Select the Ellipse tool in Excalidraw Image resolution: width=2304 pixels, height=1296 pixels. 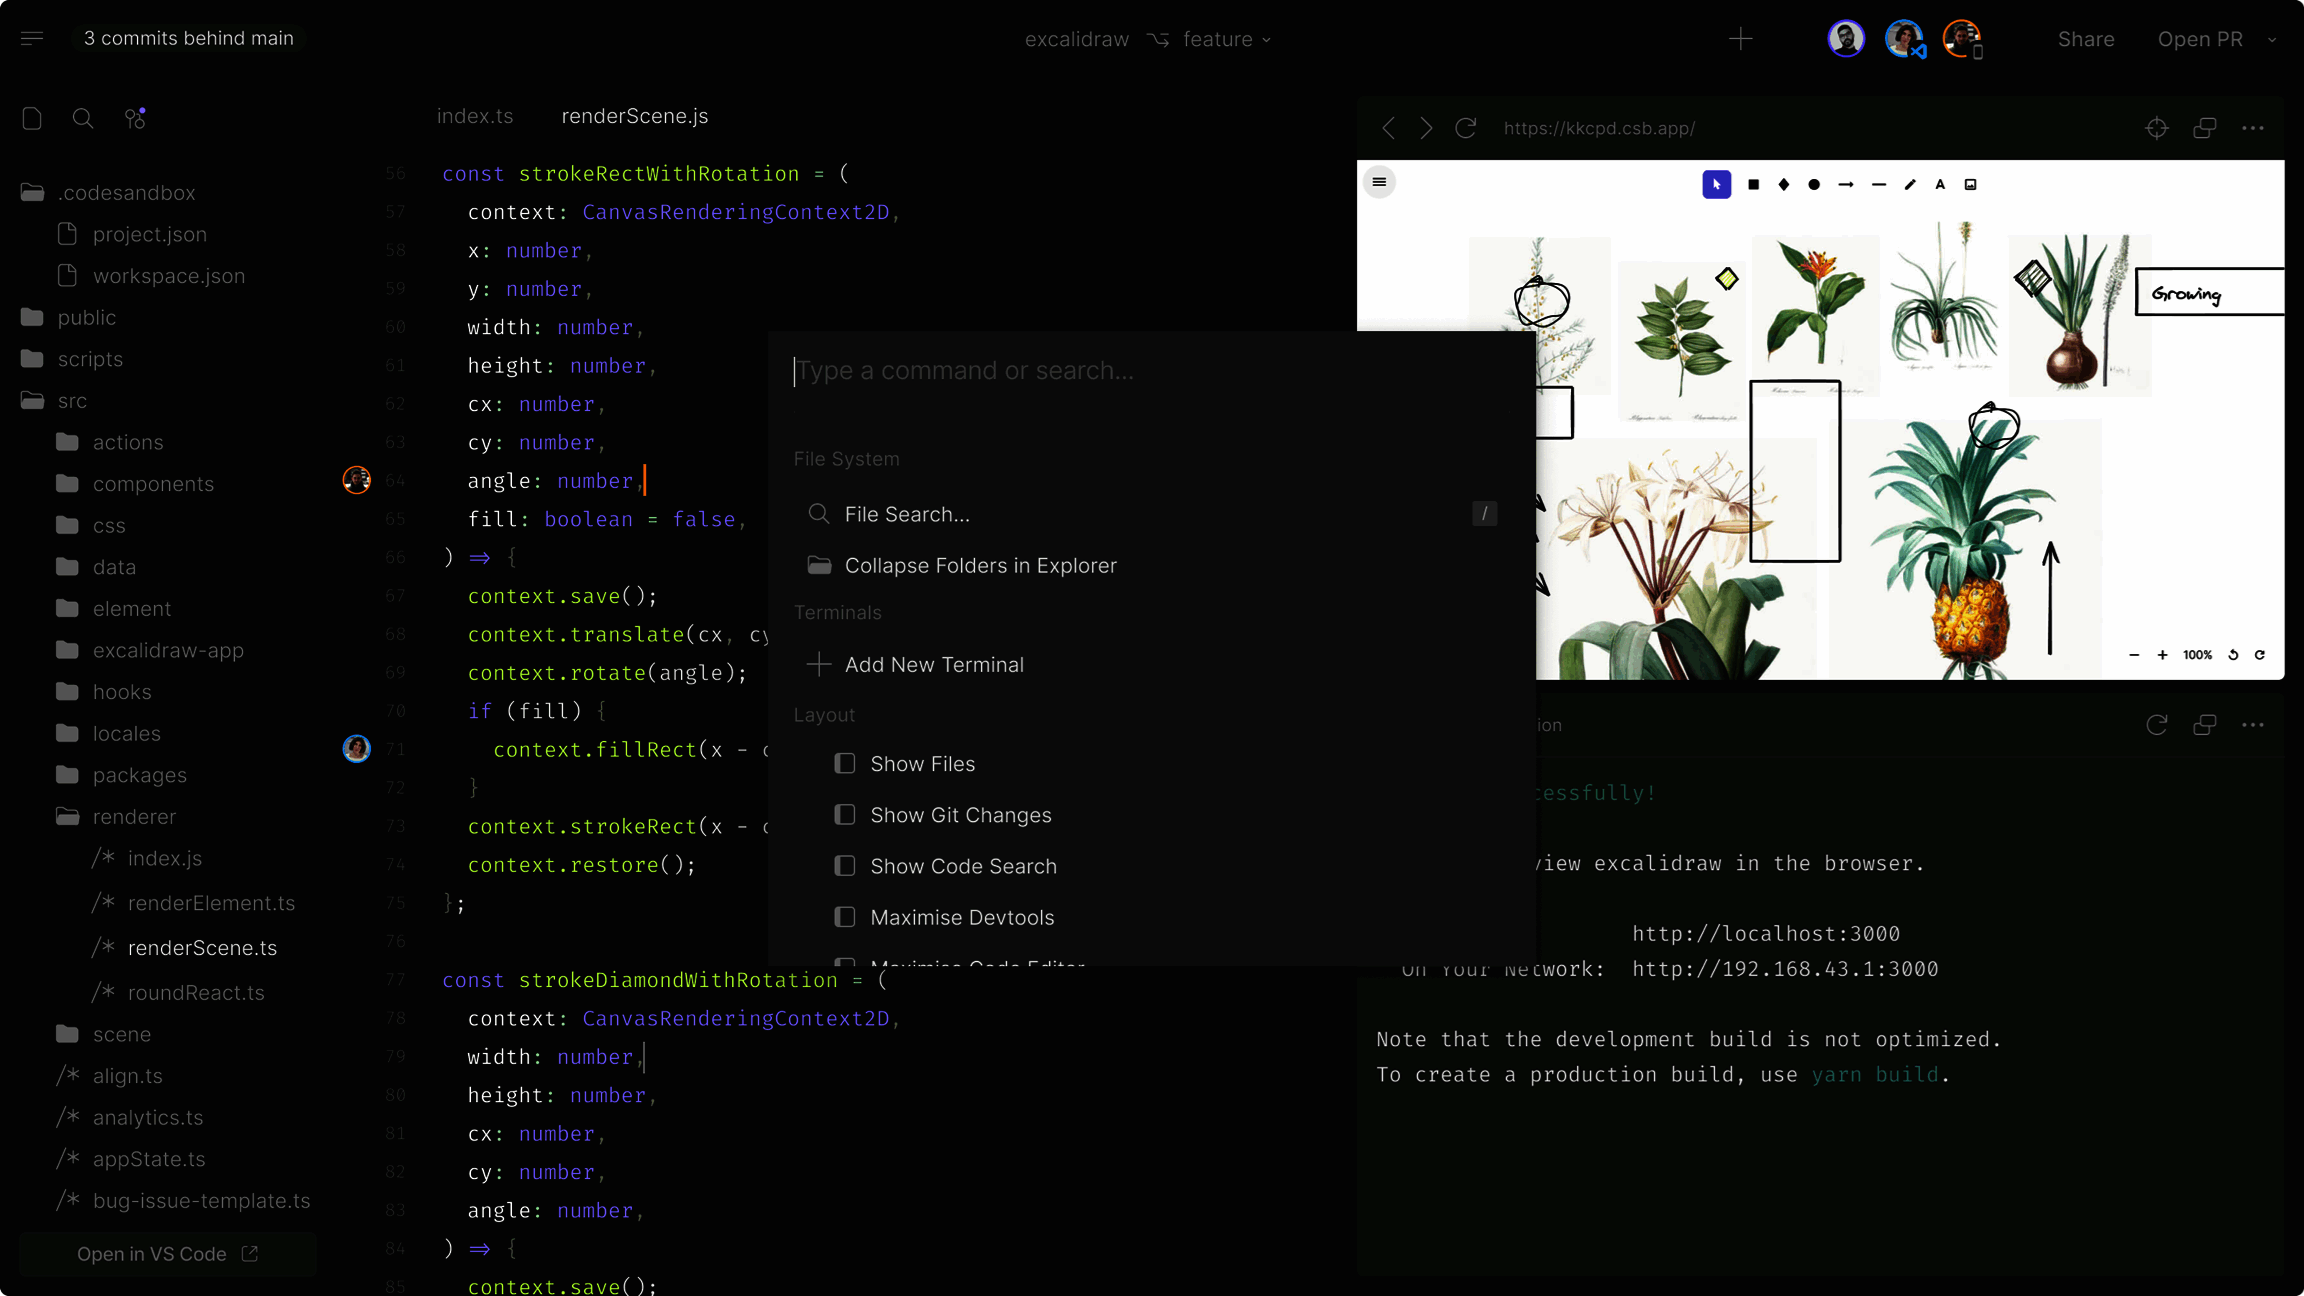point(1813,184)
